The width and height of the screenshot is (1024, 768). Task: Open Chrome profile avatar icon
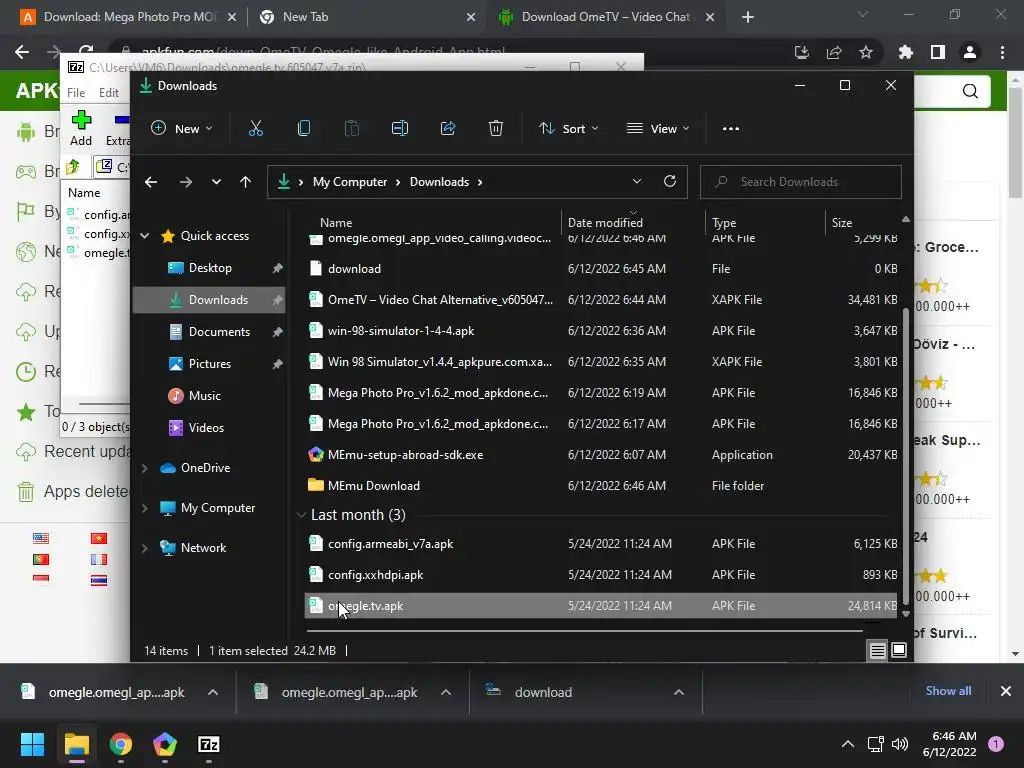pyautogui.click(x=970, y=52)
